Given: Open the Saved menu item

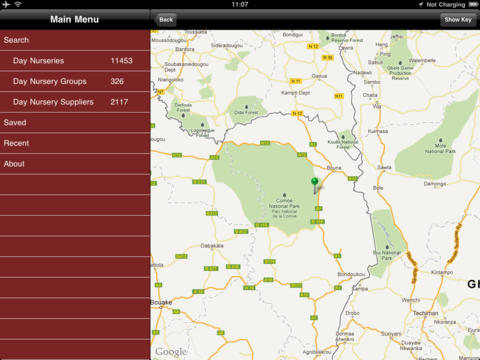Looking at the screenshot, I should (75, 123).
